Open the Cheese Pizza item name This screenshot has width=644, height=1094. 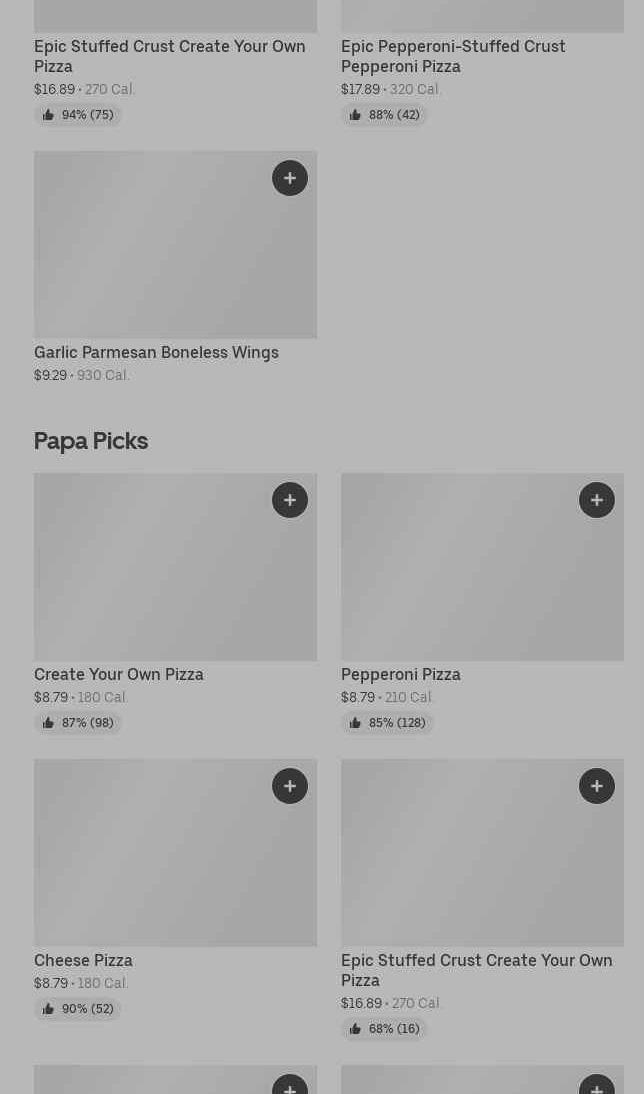[x=83, y=960]
